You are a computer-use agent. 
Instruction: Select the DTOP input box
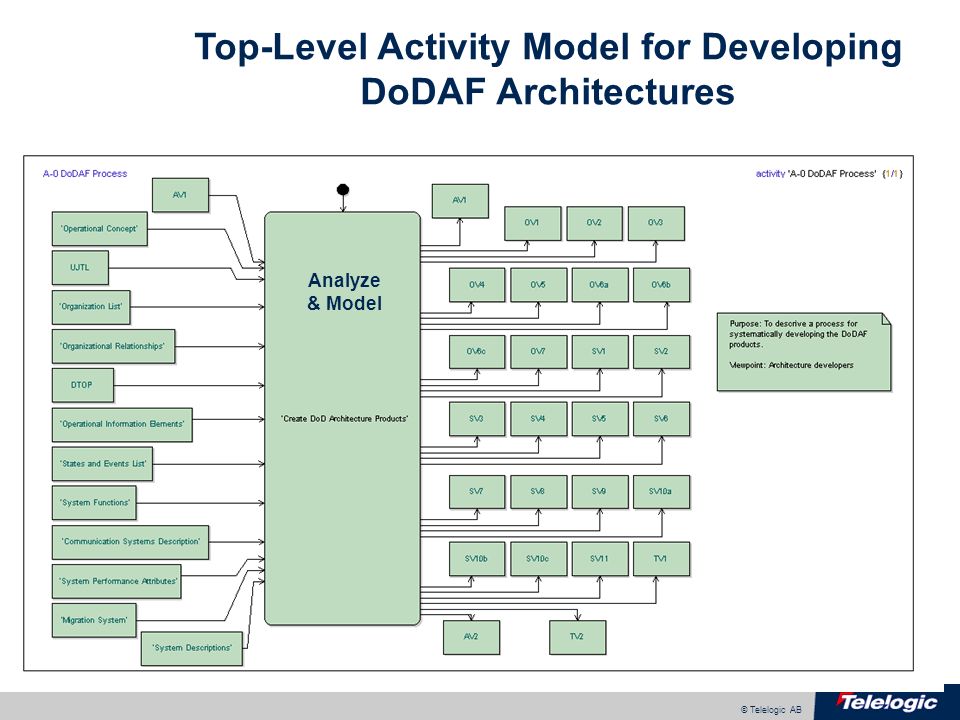[83, 385]
